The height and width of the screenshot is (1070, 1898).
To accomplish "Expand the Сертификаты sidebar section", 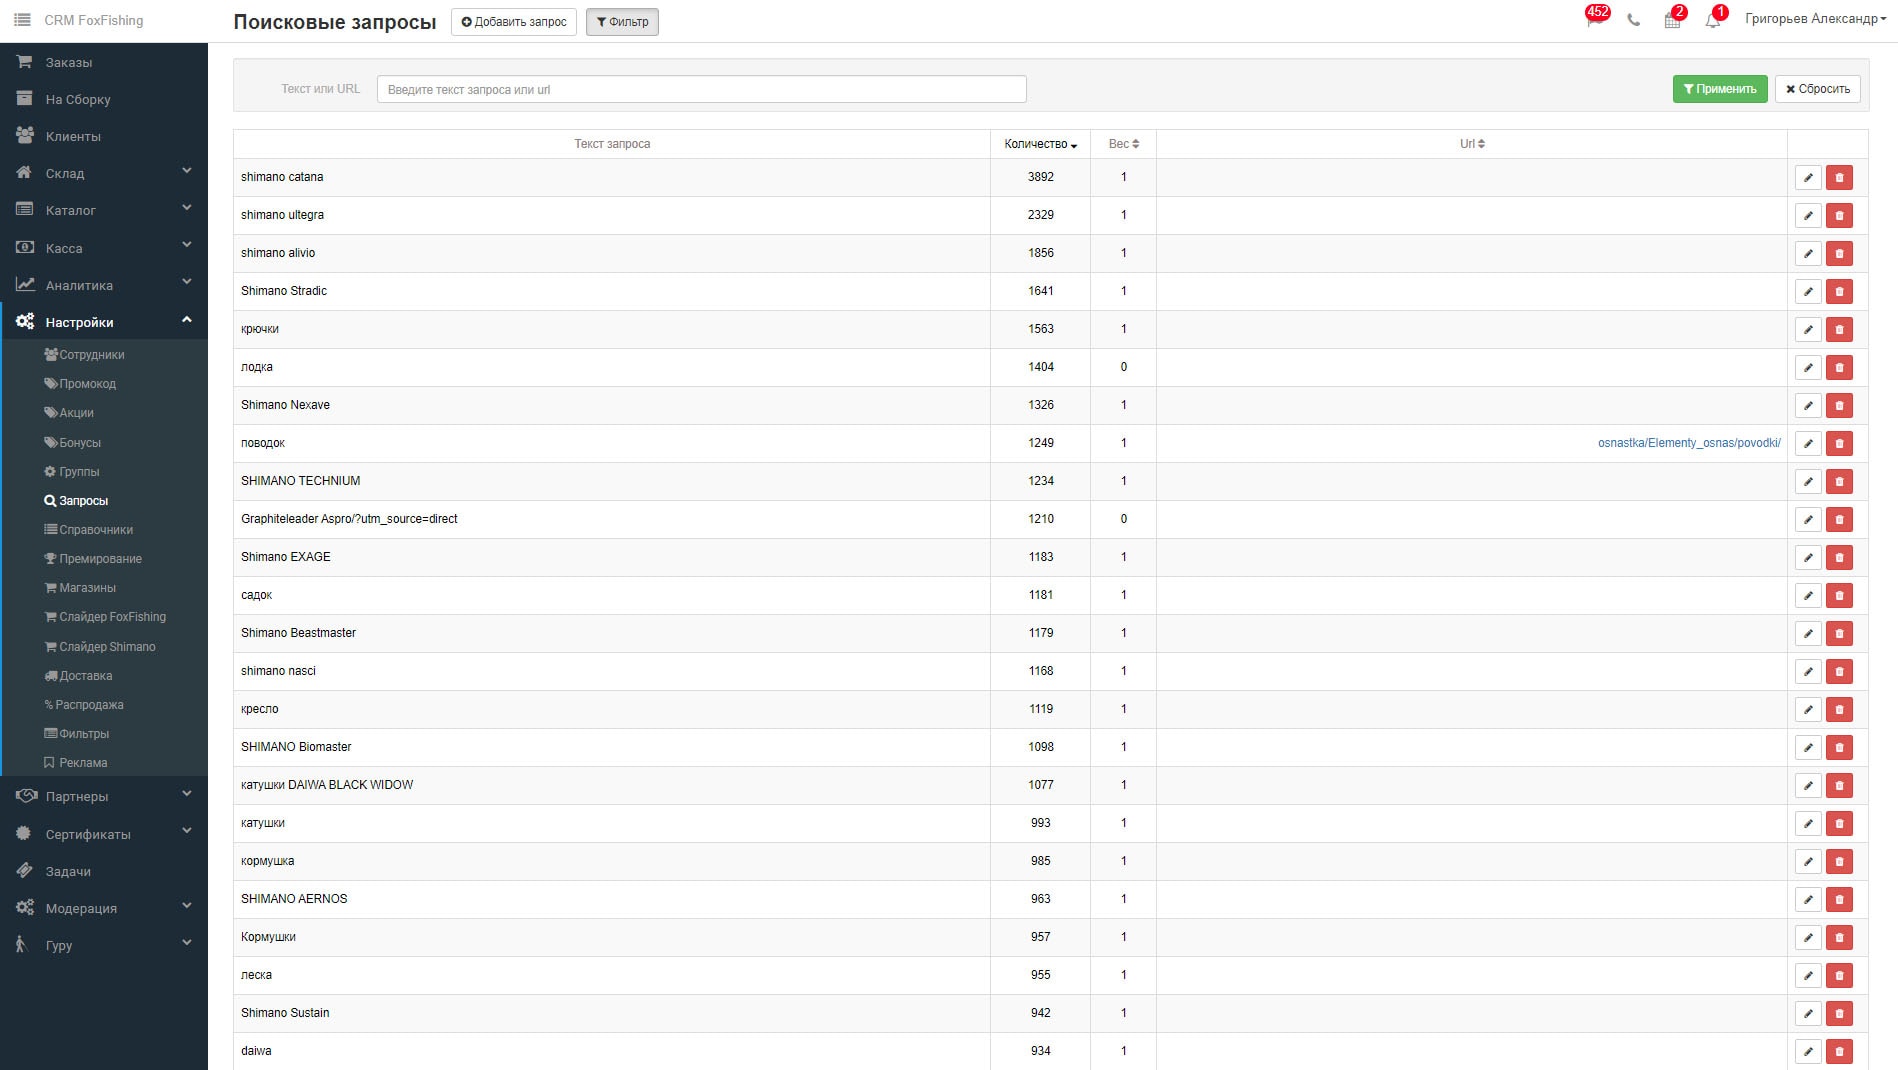I will coord(104,834).
